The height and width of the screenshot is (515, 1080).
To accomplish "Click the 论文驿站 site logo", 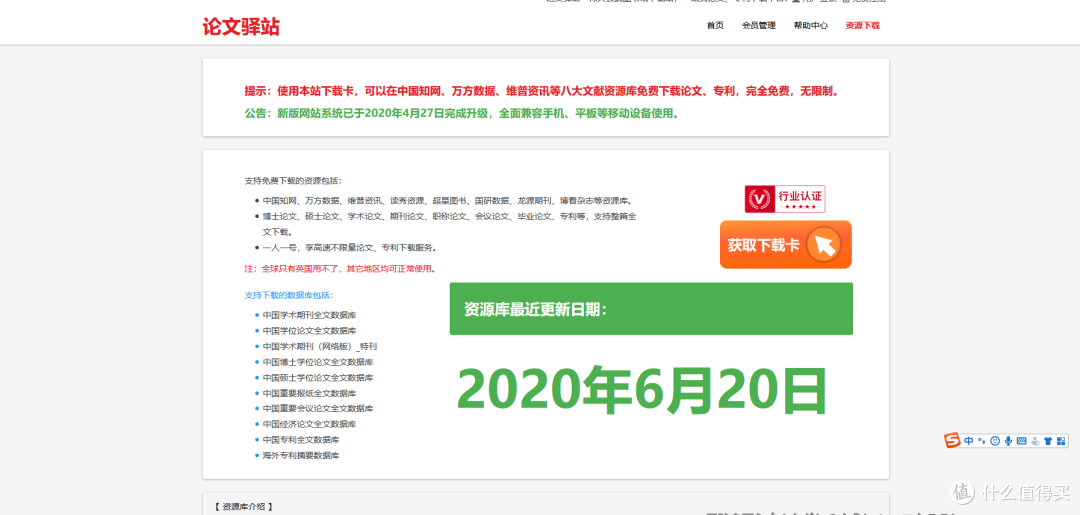I will [241, 27].
